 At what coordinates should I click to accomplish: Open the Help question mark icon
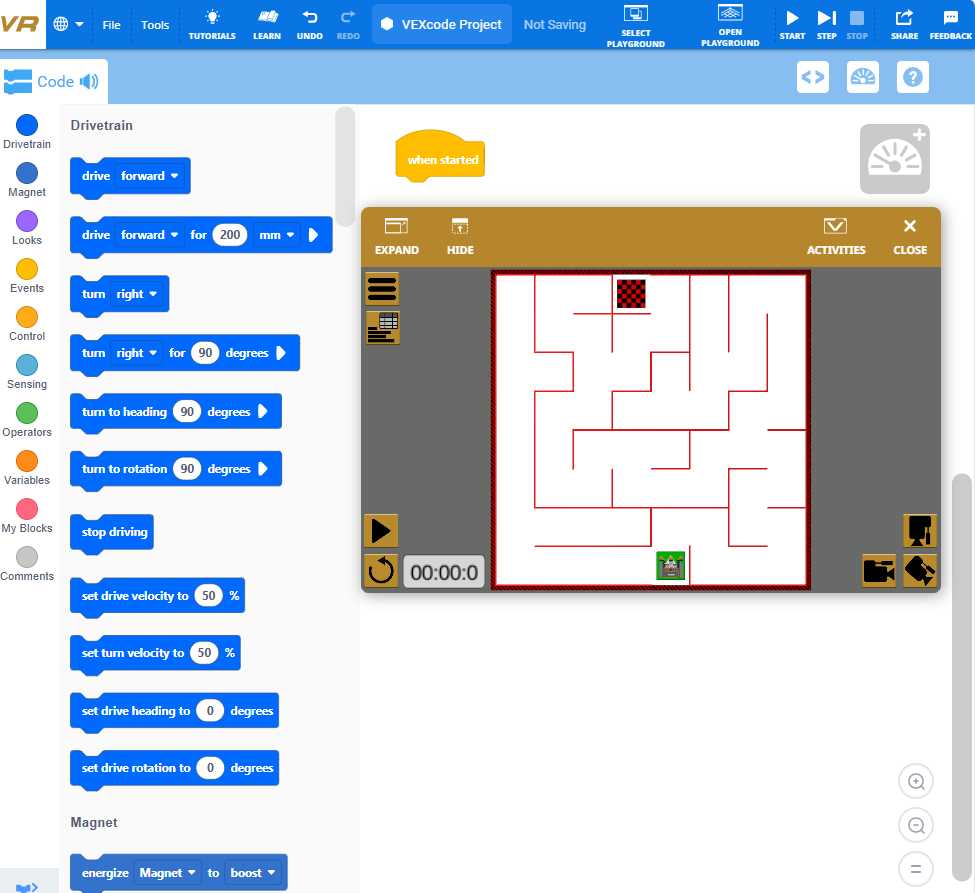click(912, 77)
